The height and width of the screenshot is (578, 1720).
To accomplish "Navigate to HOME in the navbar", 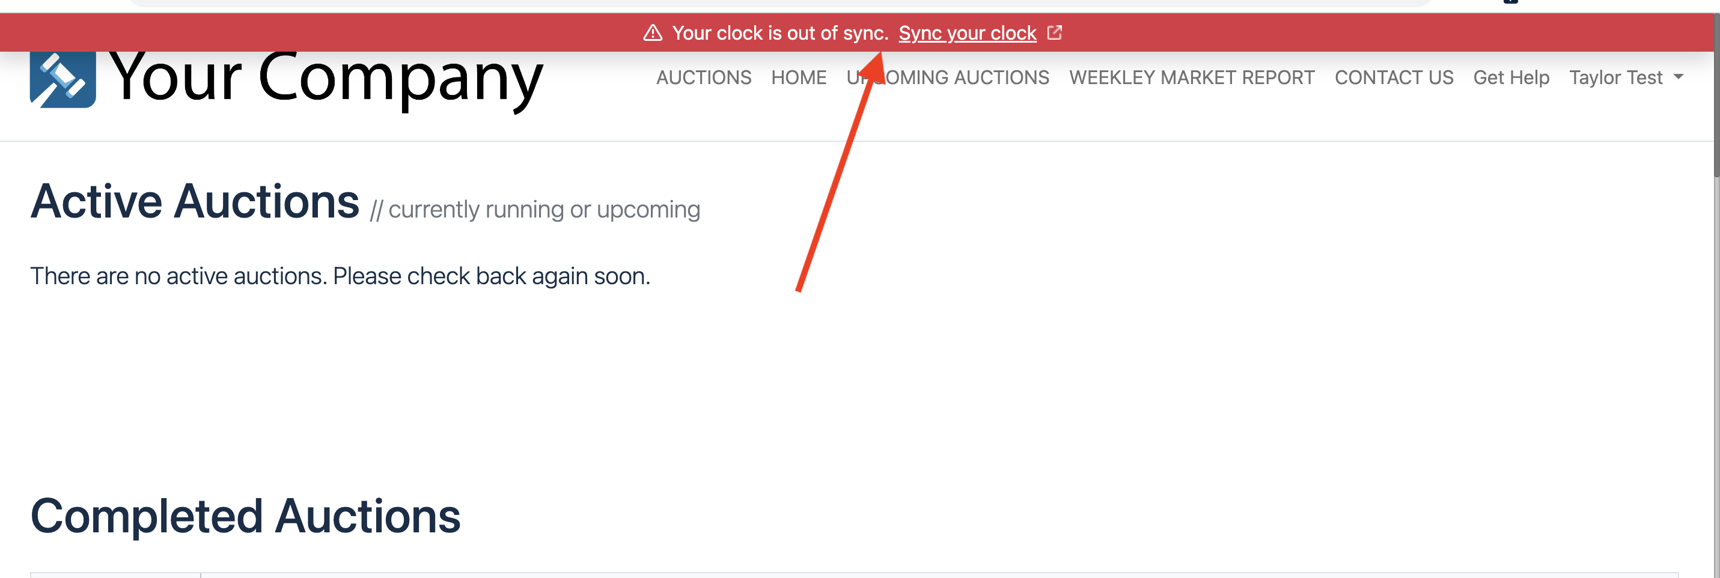I will (x=798, y=78).
